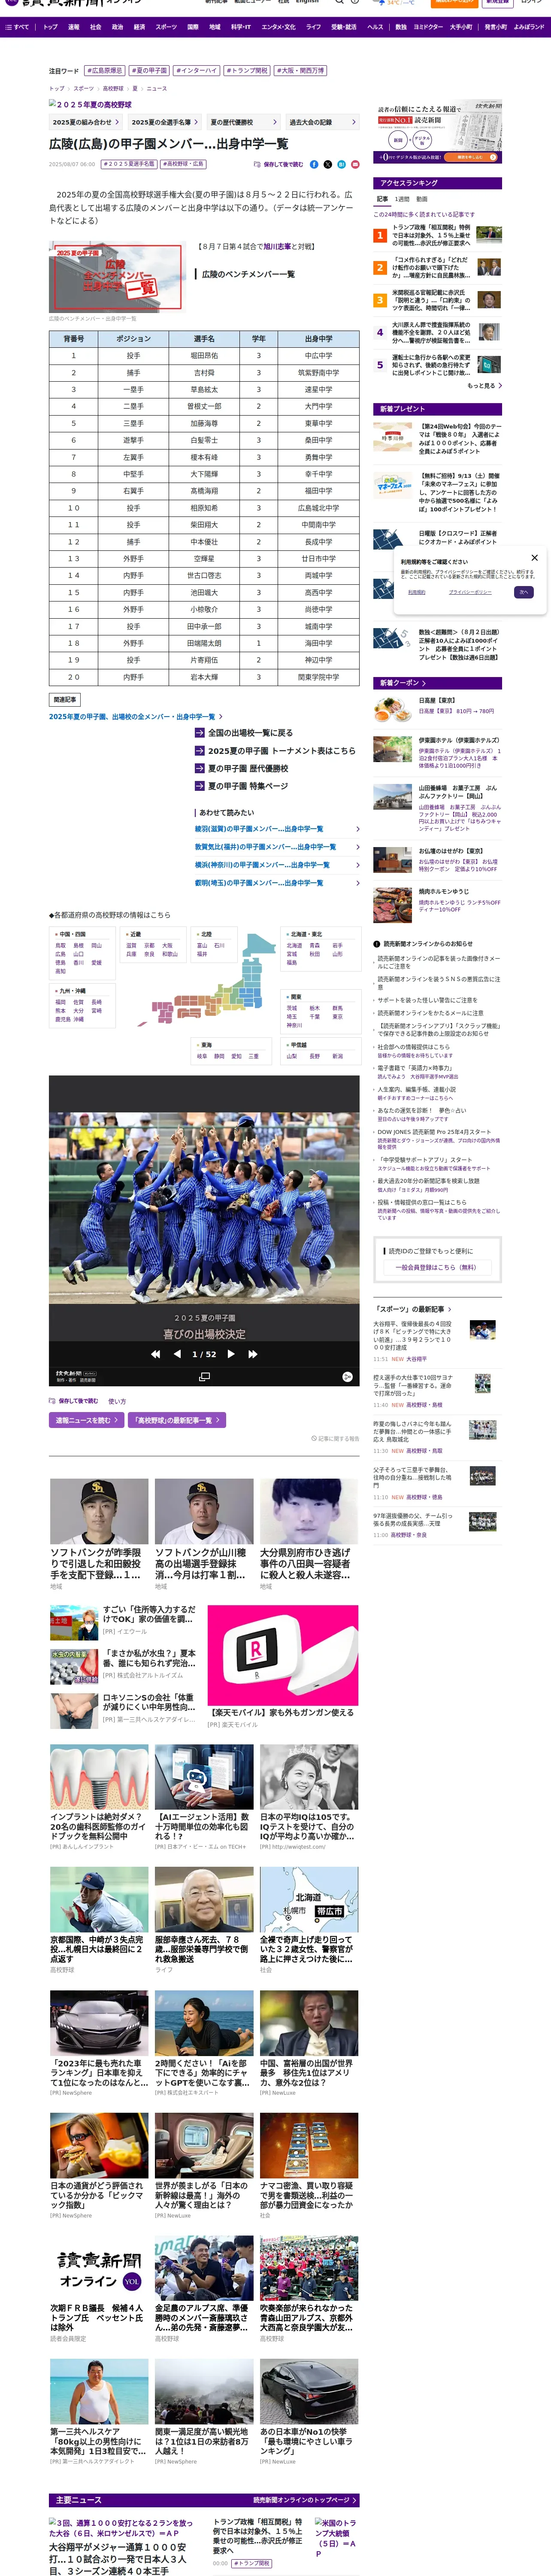This screenshot has height=2576, width=551.
Task: Click 保存して後で読む below gallery
Action: pos(74,1401)
